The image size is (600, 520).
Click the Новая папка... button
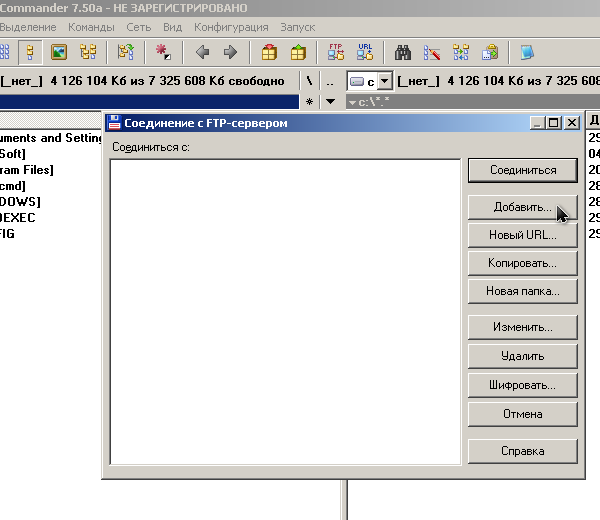point(522,291)
